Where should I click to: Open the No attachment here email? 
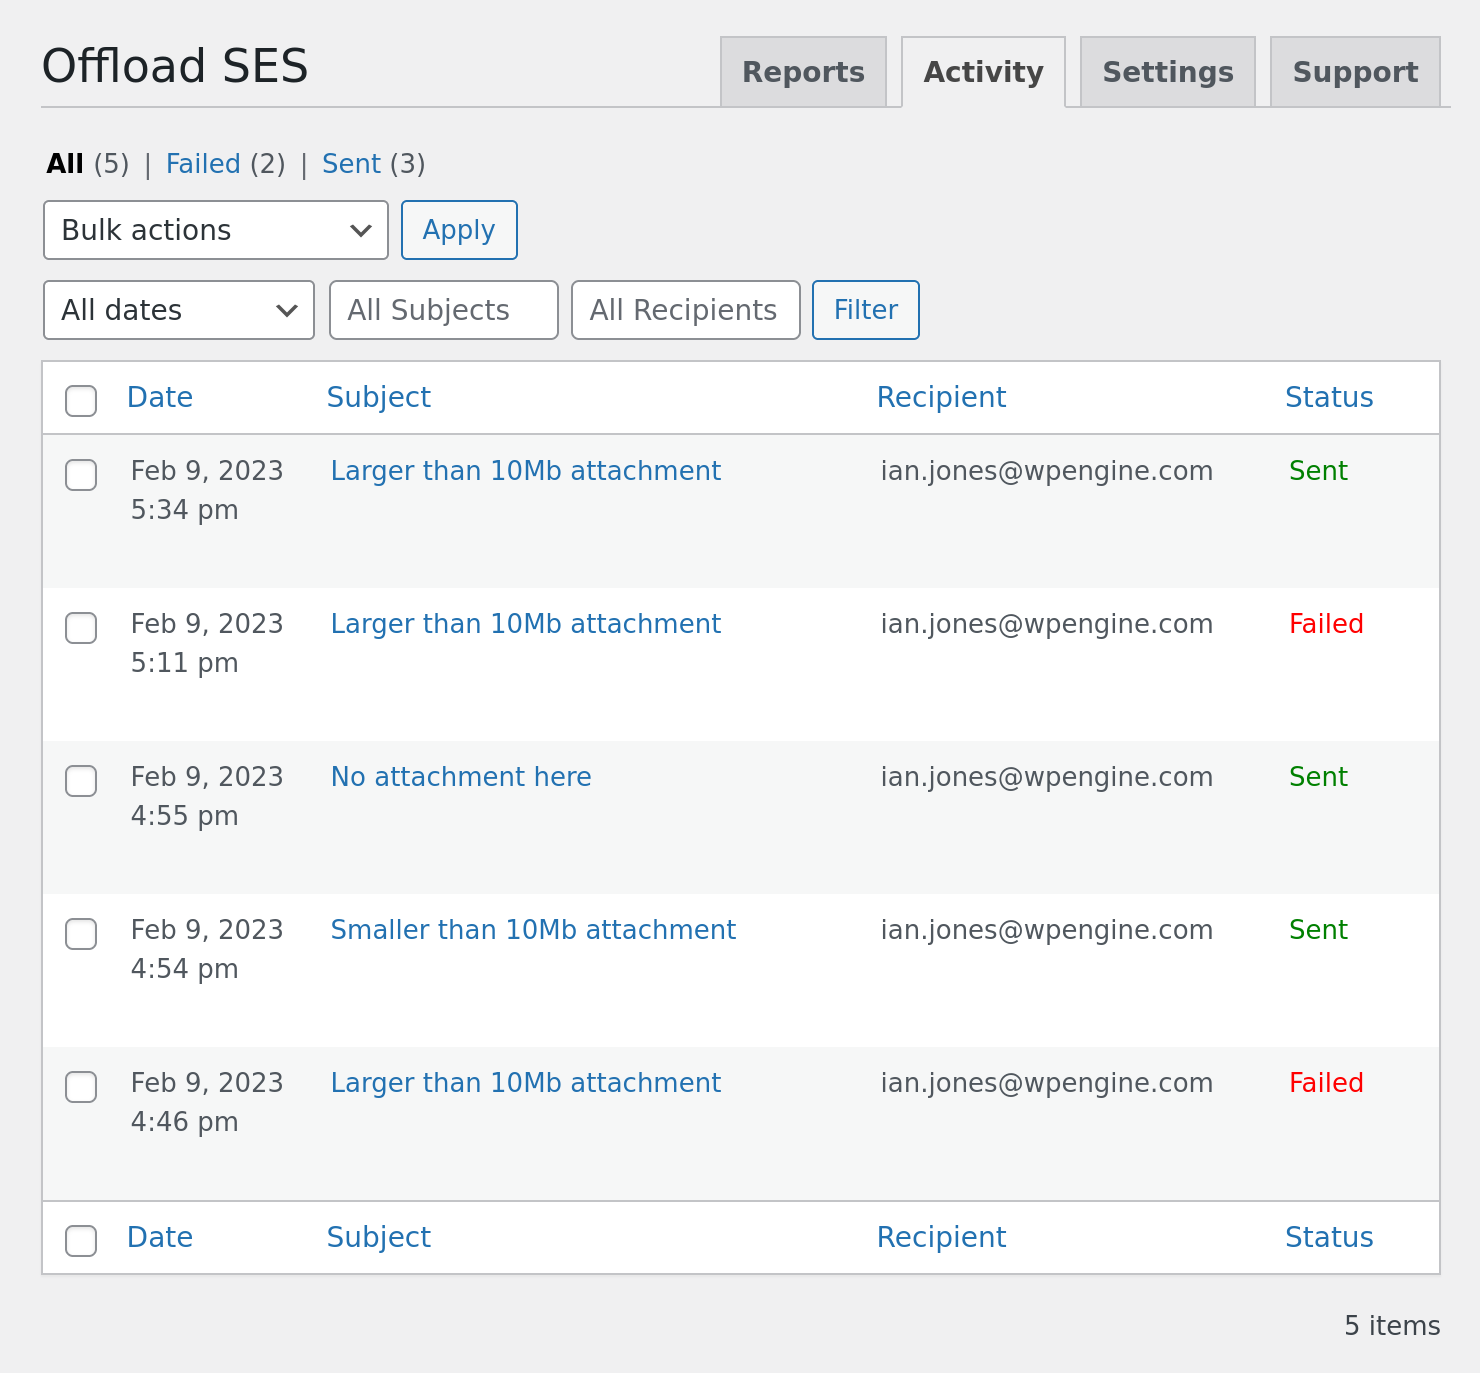(x=461, y=777)
